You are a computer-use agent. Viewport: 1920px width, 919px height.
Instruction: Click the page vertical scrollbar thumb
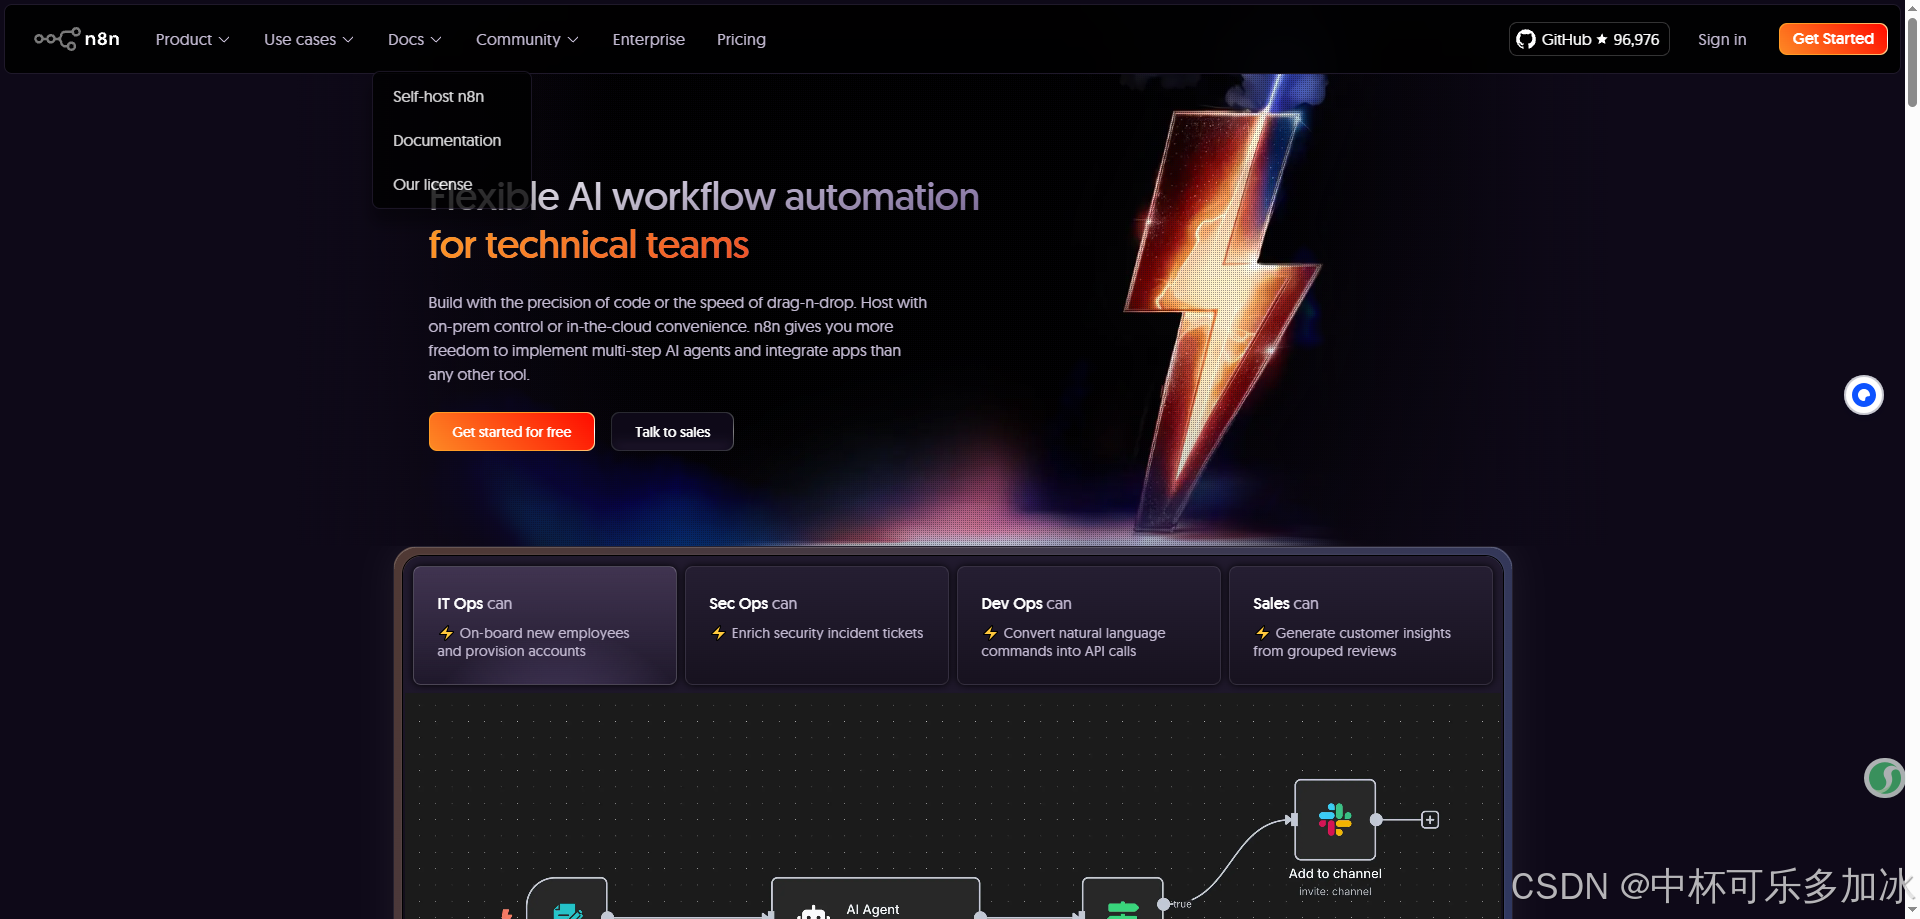click(1912, 60)
